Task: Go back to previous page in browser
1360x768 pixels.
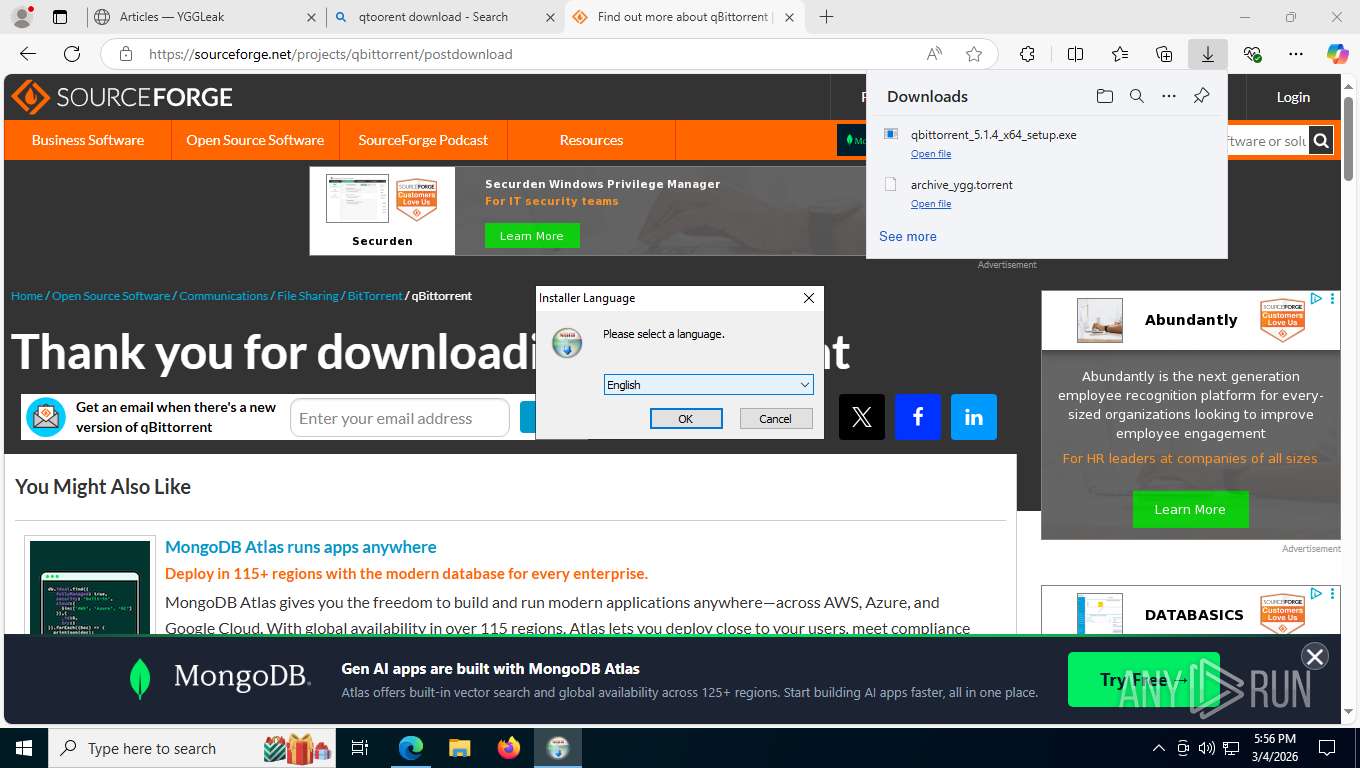Action: pos(28,54)
